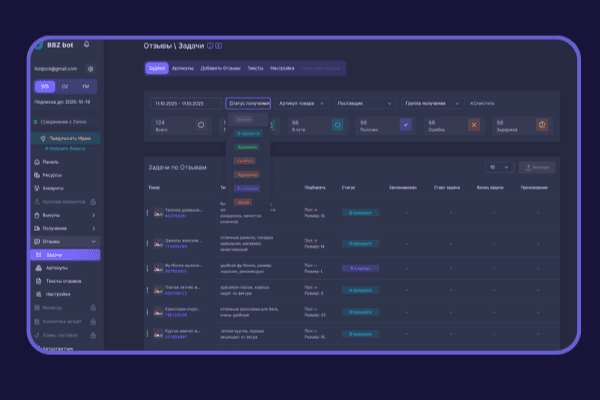Click the teal in-transit status icon
The height and width of the screenshot is (400, 600).
(x=337, y=125)
